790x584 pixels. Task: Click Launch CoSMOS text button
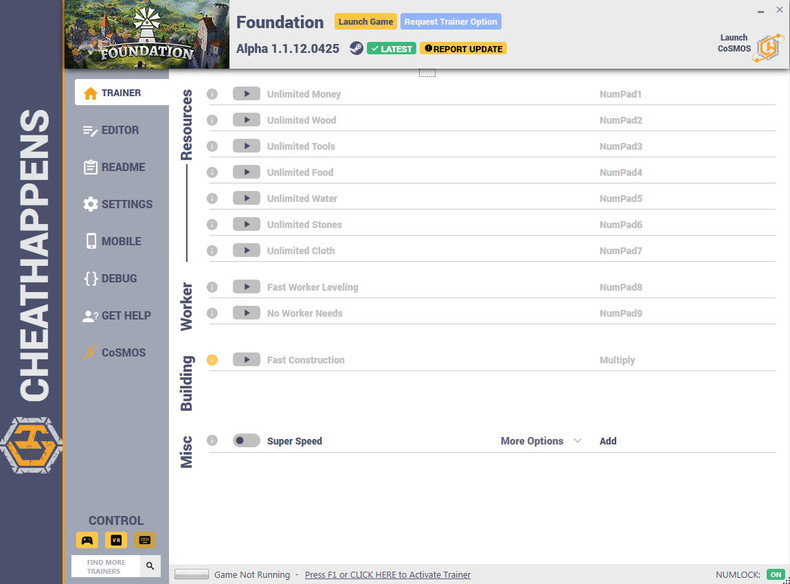coord(734,43)
